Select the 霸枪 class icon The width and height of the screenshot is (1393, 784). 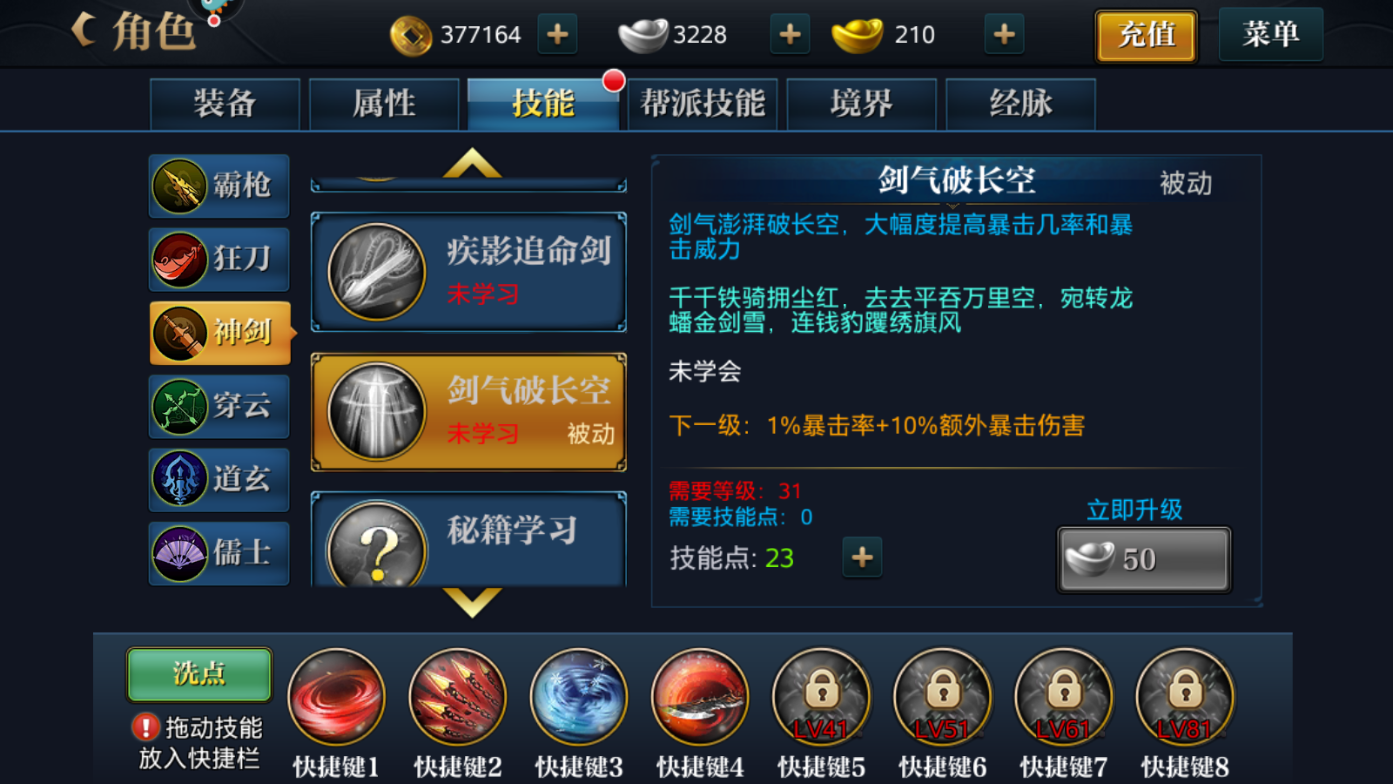click(219, 186)
